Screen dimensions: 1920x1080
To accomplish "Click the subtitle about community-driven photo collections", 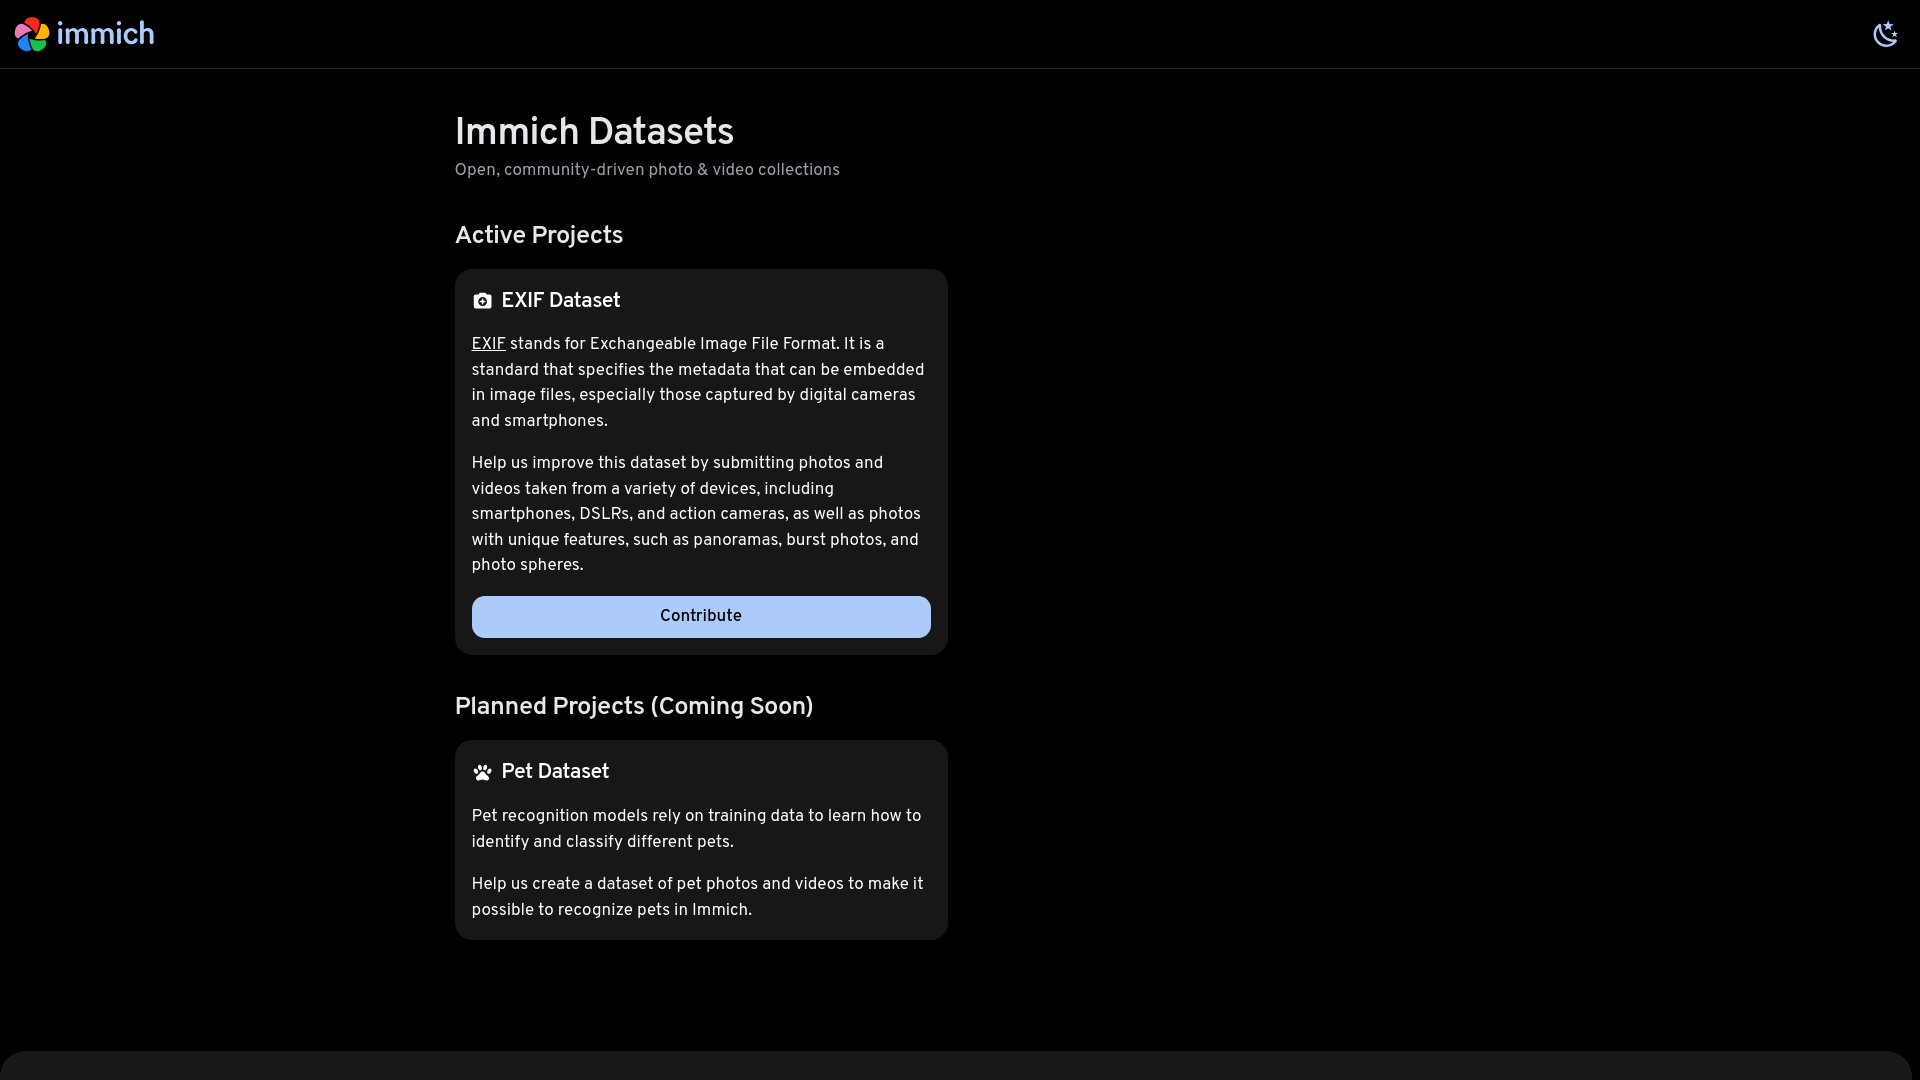I will coord(647,170).
